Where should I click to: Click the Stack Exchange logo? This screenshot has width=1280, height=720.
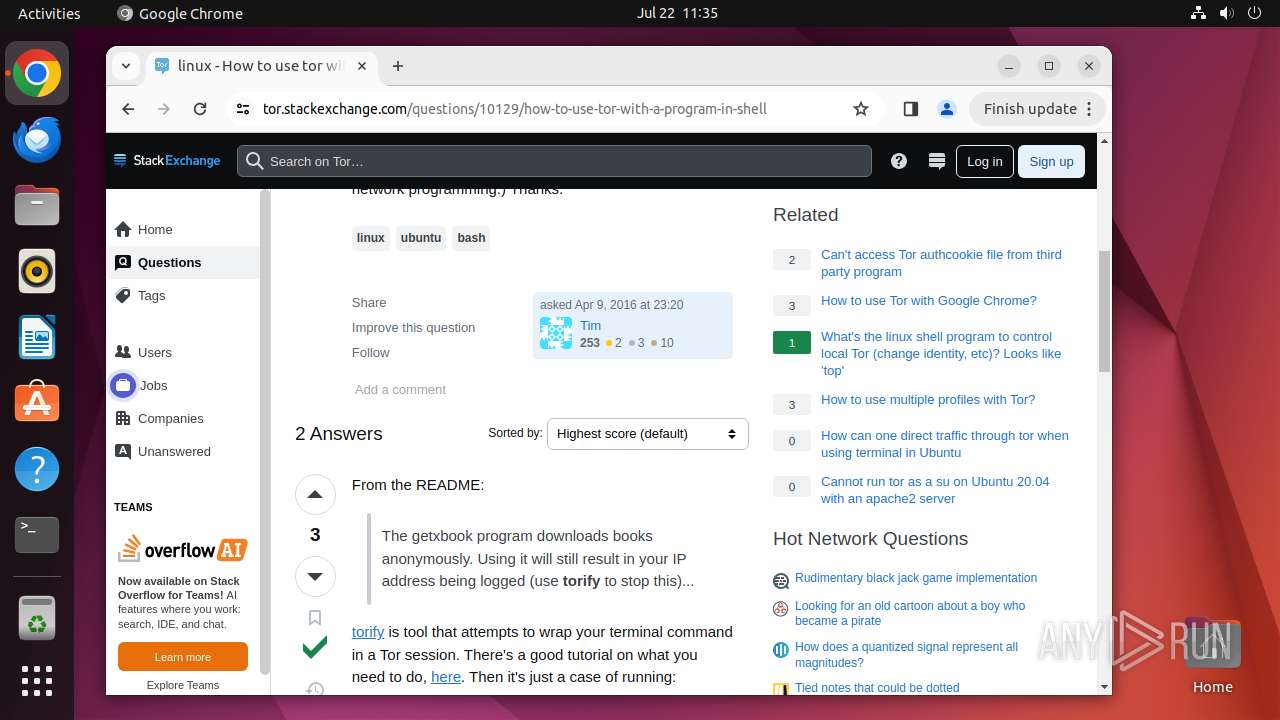point(167,161)
